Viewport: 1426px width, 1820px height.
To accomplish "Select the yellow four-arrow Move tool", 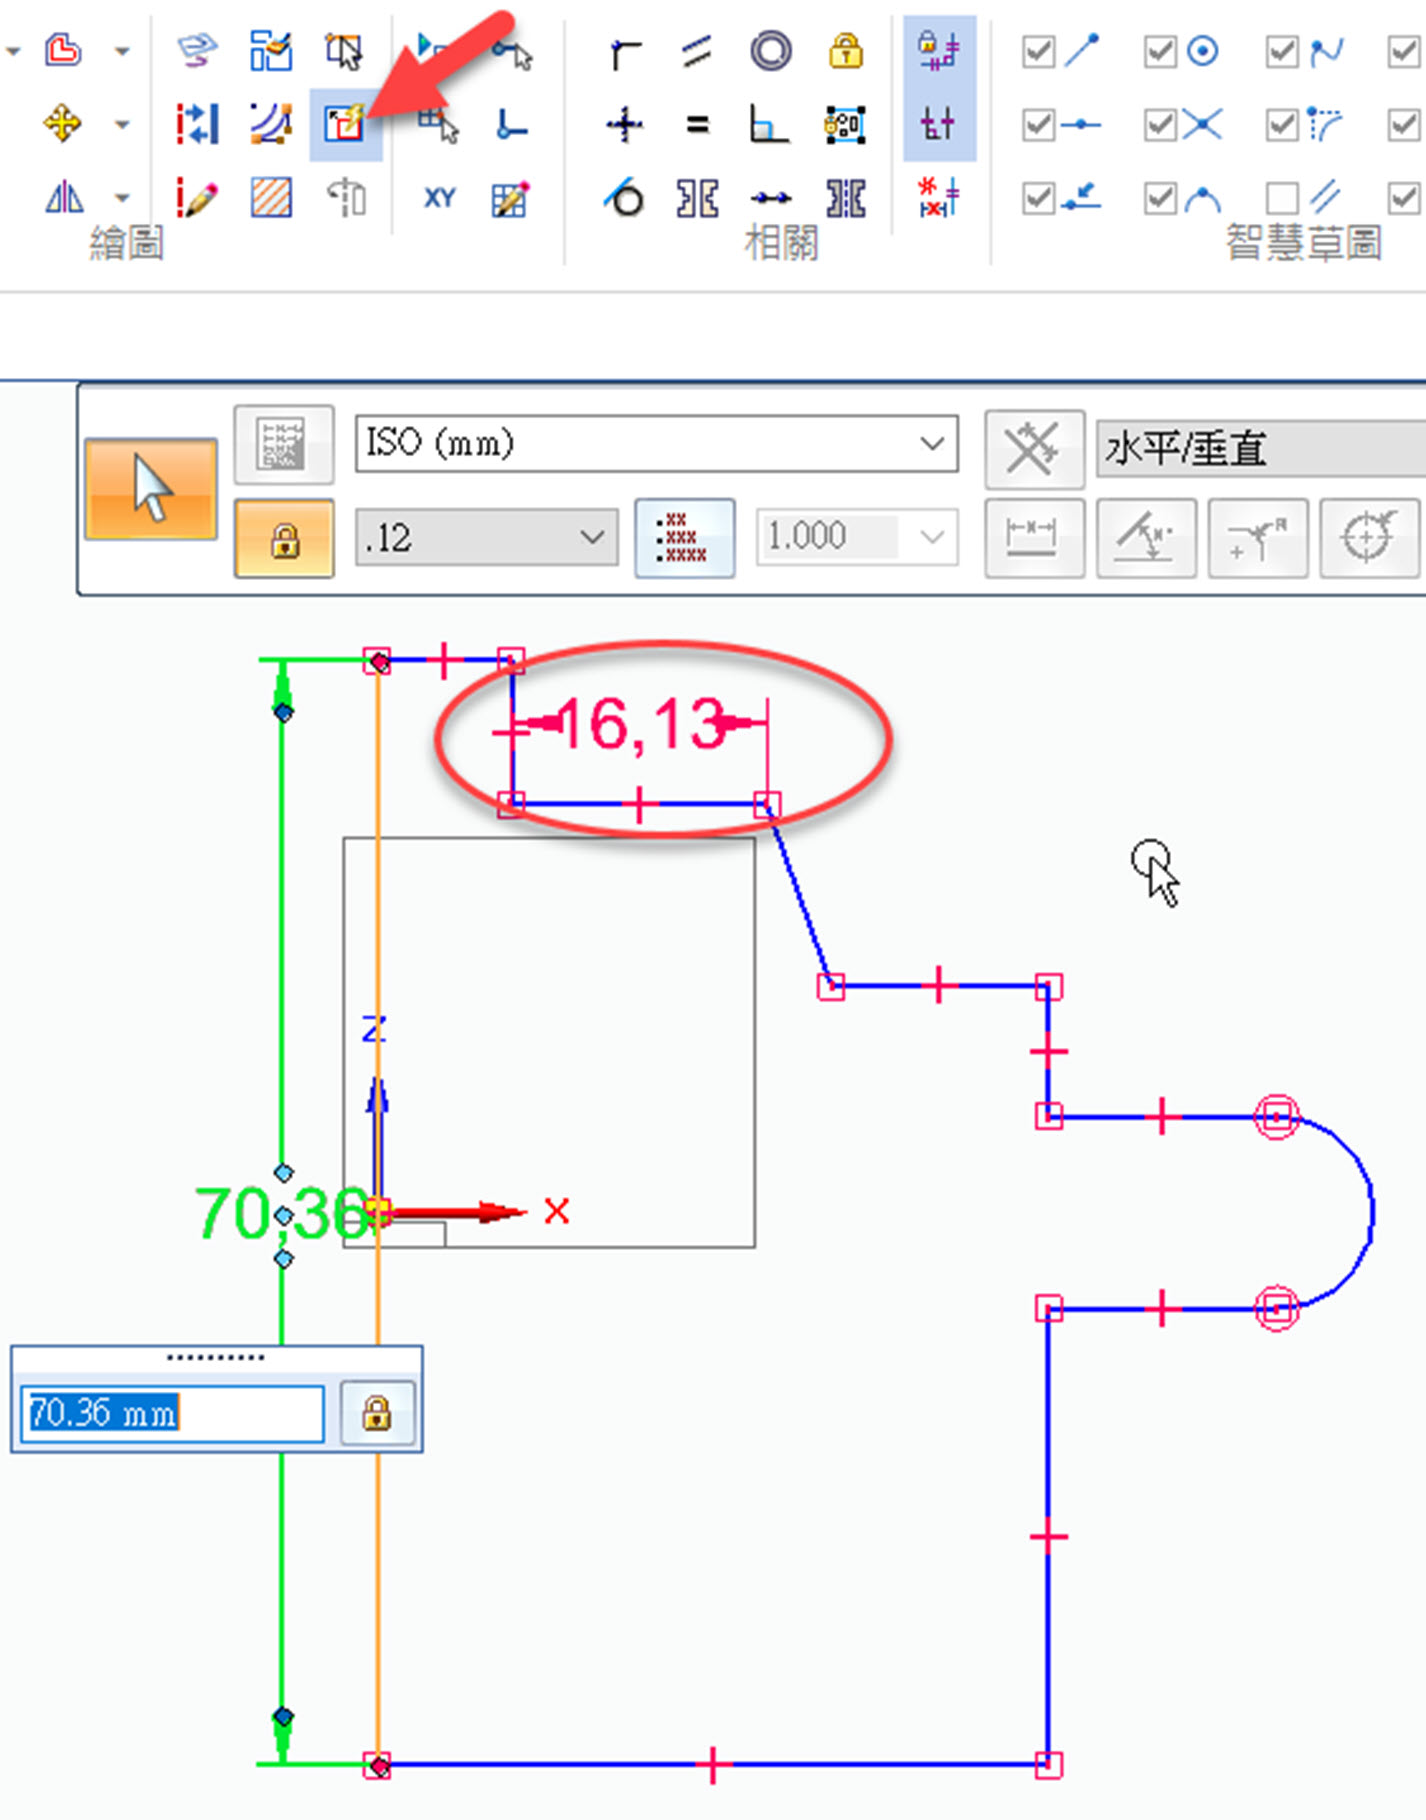I will click(63, 124).
